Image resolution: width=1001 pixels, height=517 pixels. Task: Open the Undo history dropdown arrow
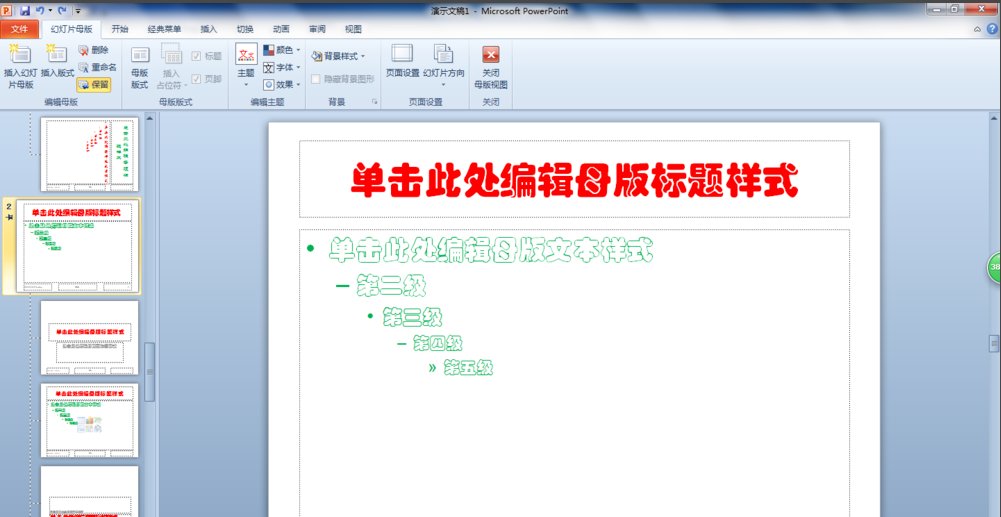coord(50,11)
